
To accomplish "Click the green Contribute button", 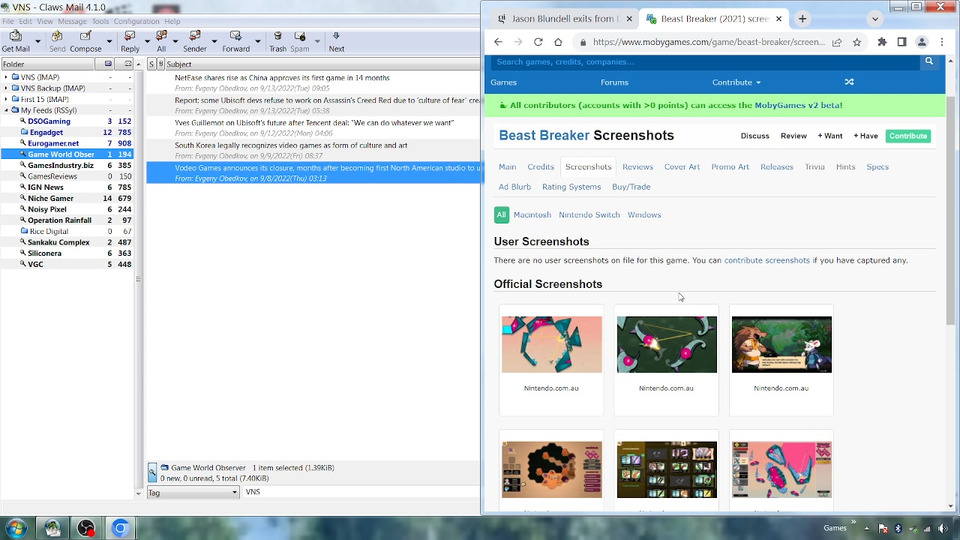I will 908,136.
